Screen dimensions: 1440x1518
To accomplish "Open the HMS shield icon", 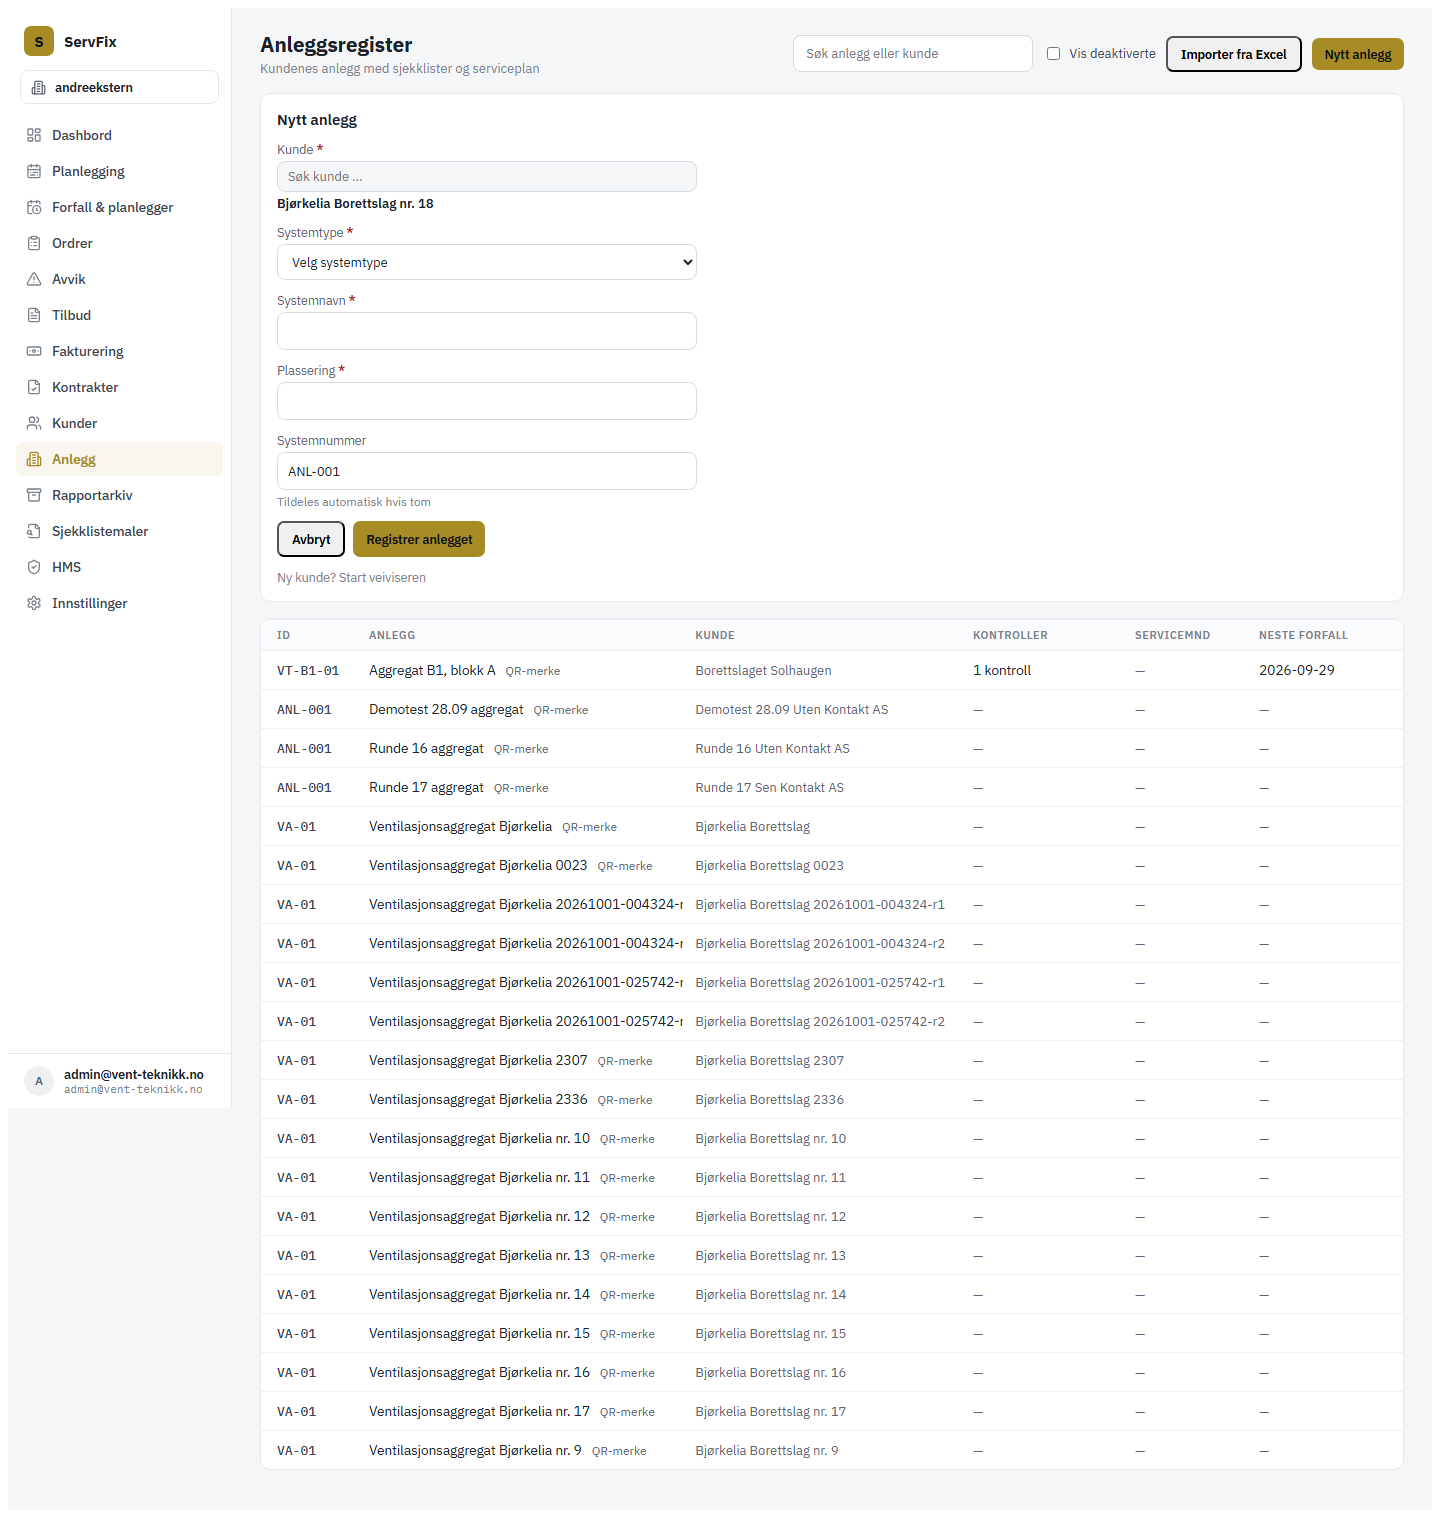I will [x=34, y=567].
